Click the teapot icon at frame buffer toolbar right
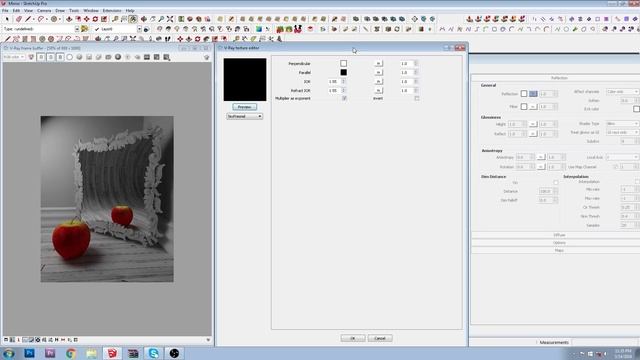The height and width of the screenshot is (360, 640). click(x=207, y=58)
